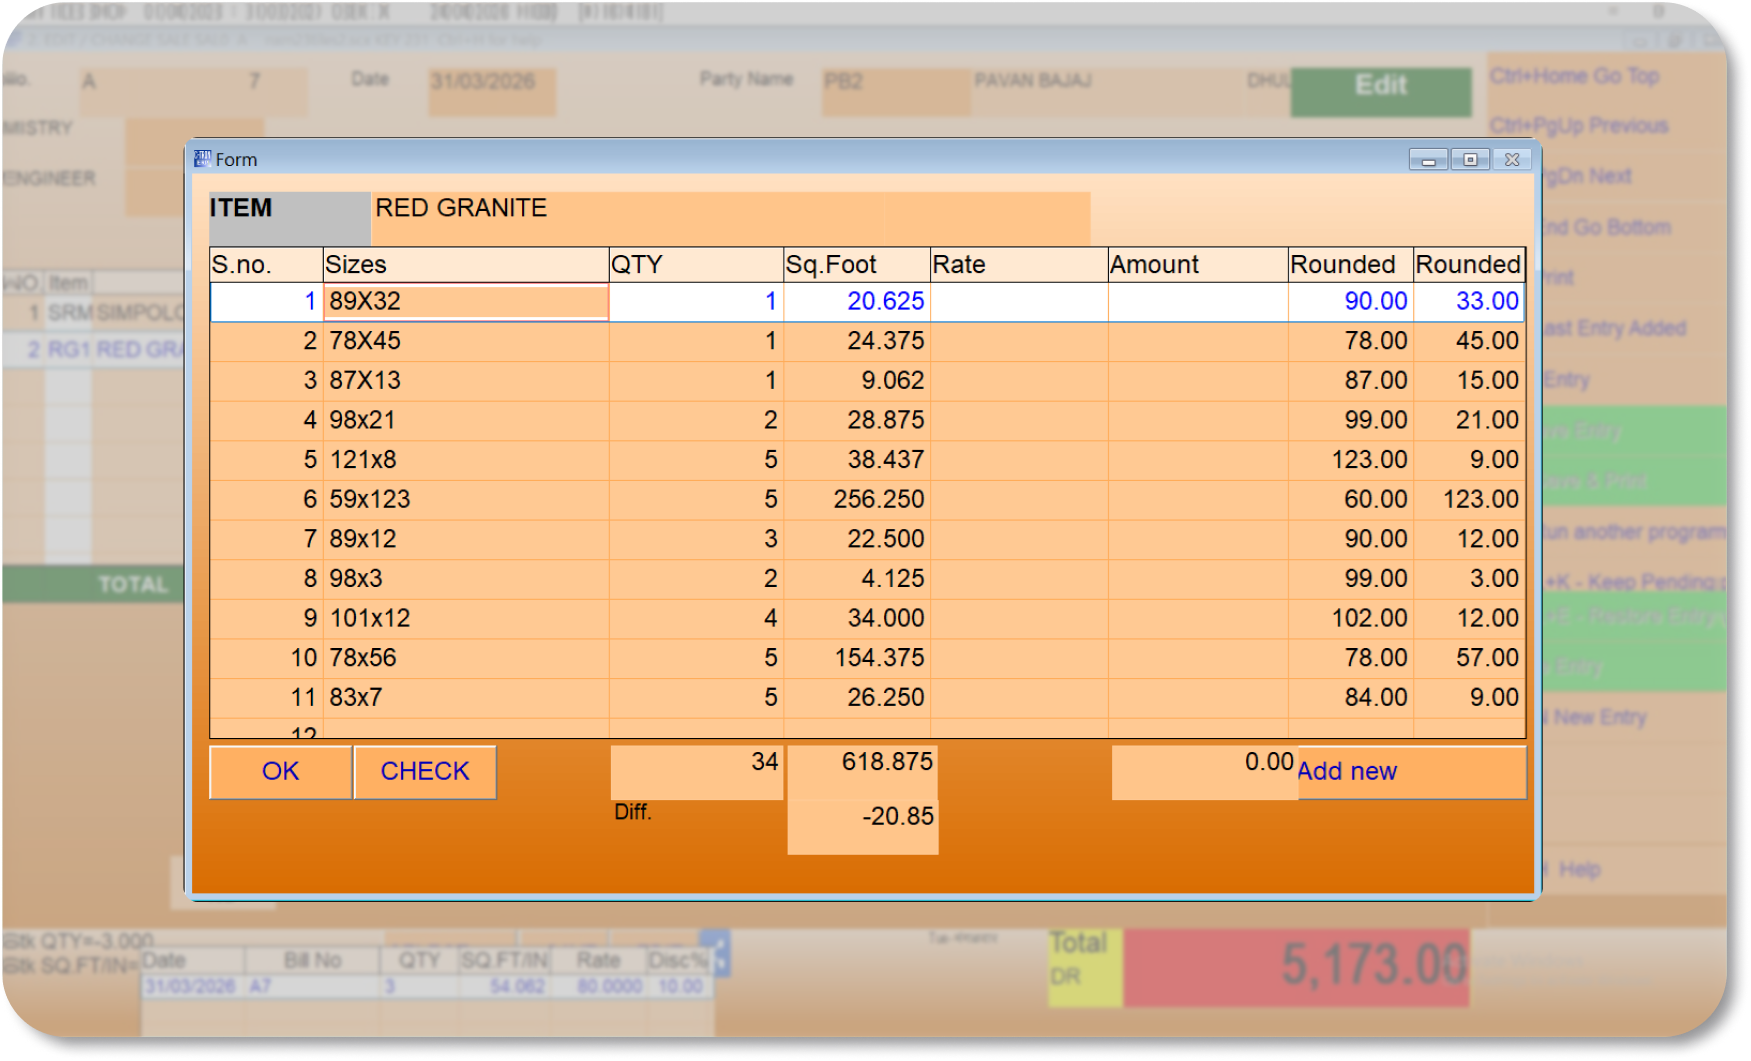Select the size cell 59x123
1751x1061 pixels.
pos(466,499)
